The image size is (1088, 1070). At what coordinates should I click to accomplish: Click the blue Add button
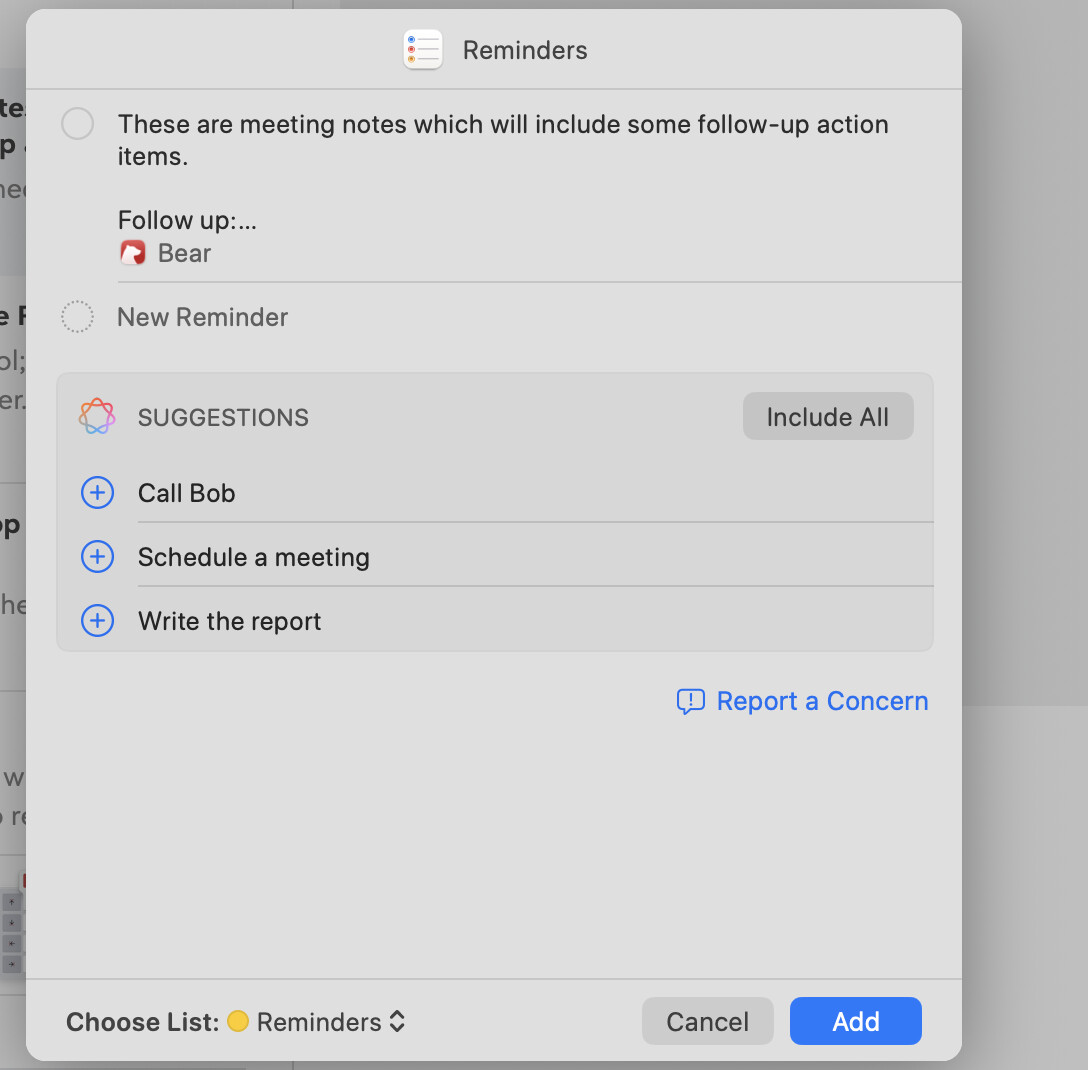tap(855, 1021)
